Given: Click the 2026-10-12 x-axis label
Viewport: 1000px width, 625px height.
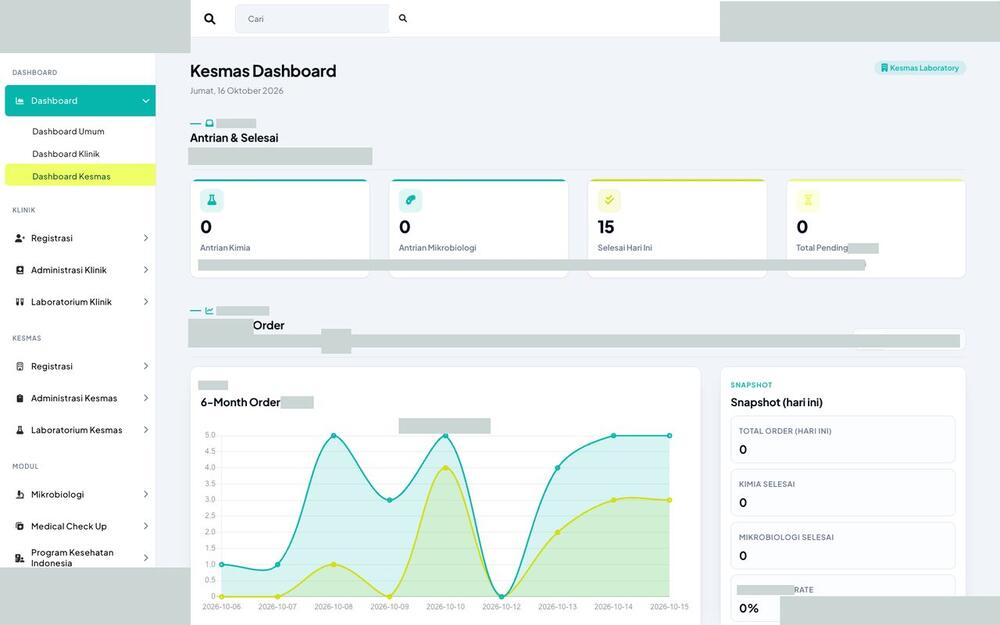Looking at the screenshot, I should click(501, 607).
